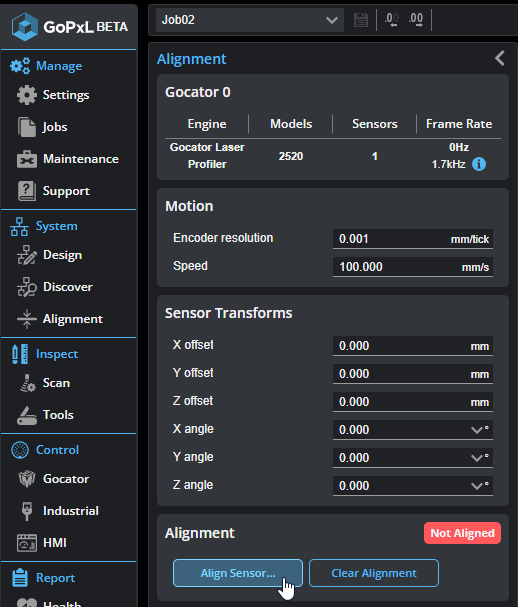Collapse the Alignment panel with chevron
The width and height of the screenshot is (518, 607).
(x=500, y=58)
